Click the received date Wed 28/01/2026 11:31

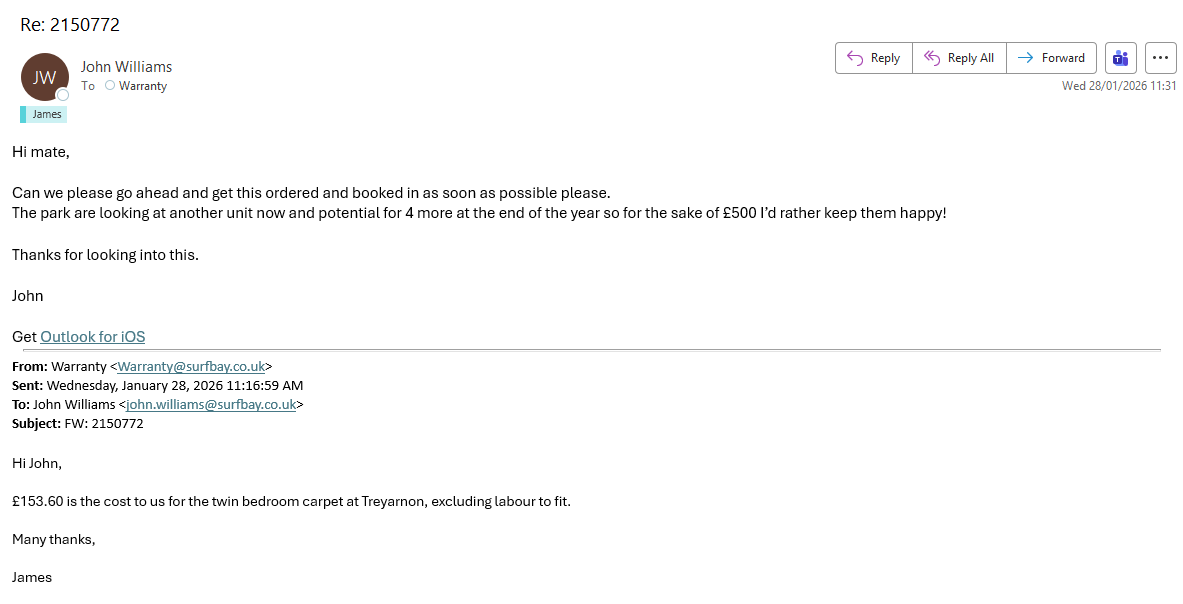click(1118, 86)
